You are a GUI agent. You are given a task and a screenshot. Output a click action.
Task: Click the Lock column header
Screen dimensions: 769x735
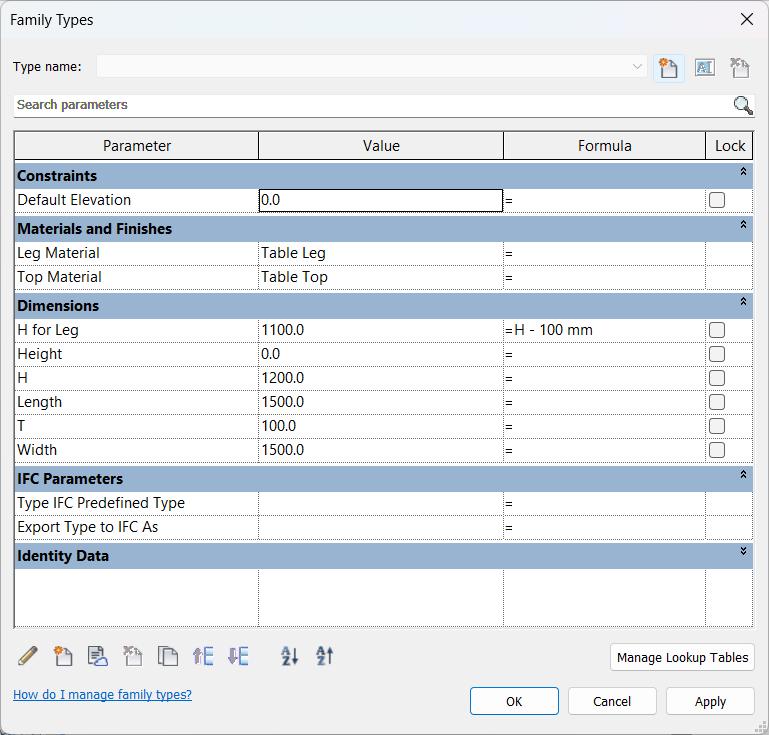click(729, 146)
